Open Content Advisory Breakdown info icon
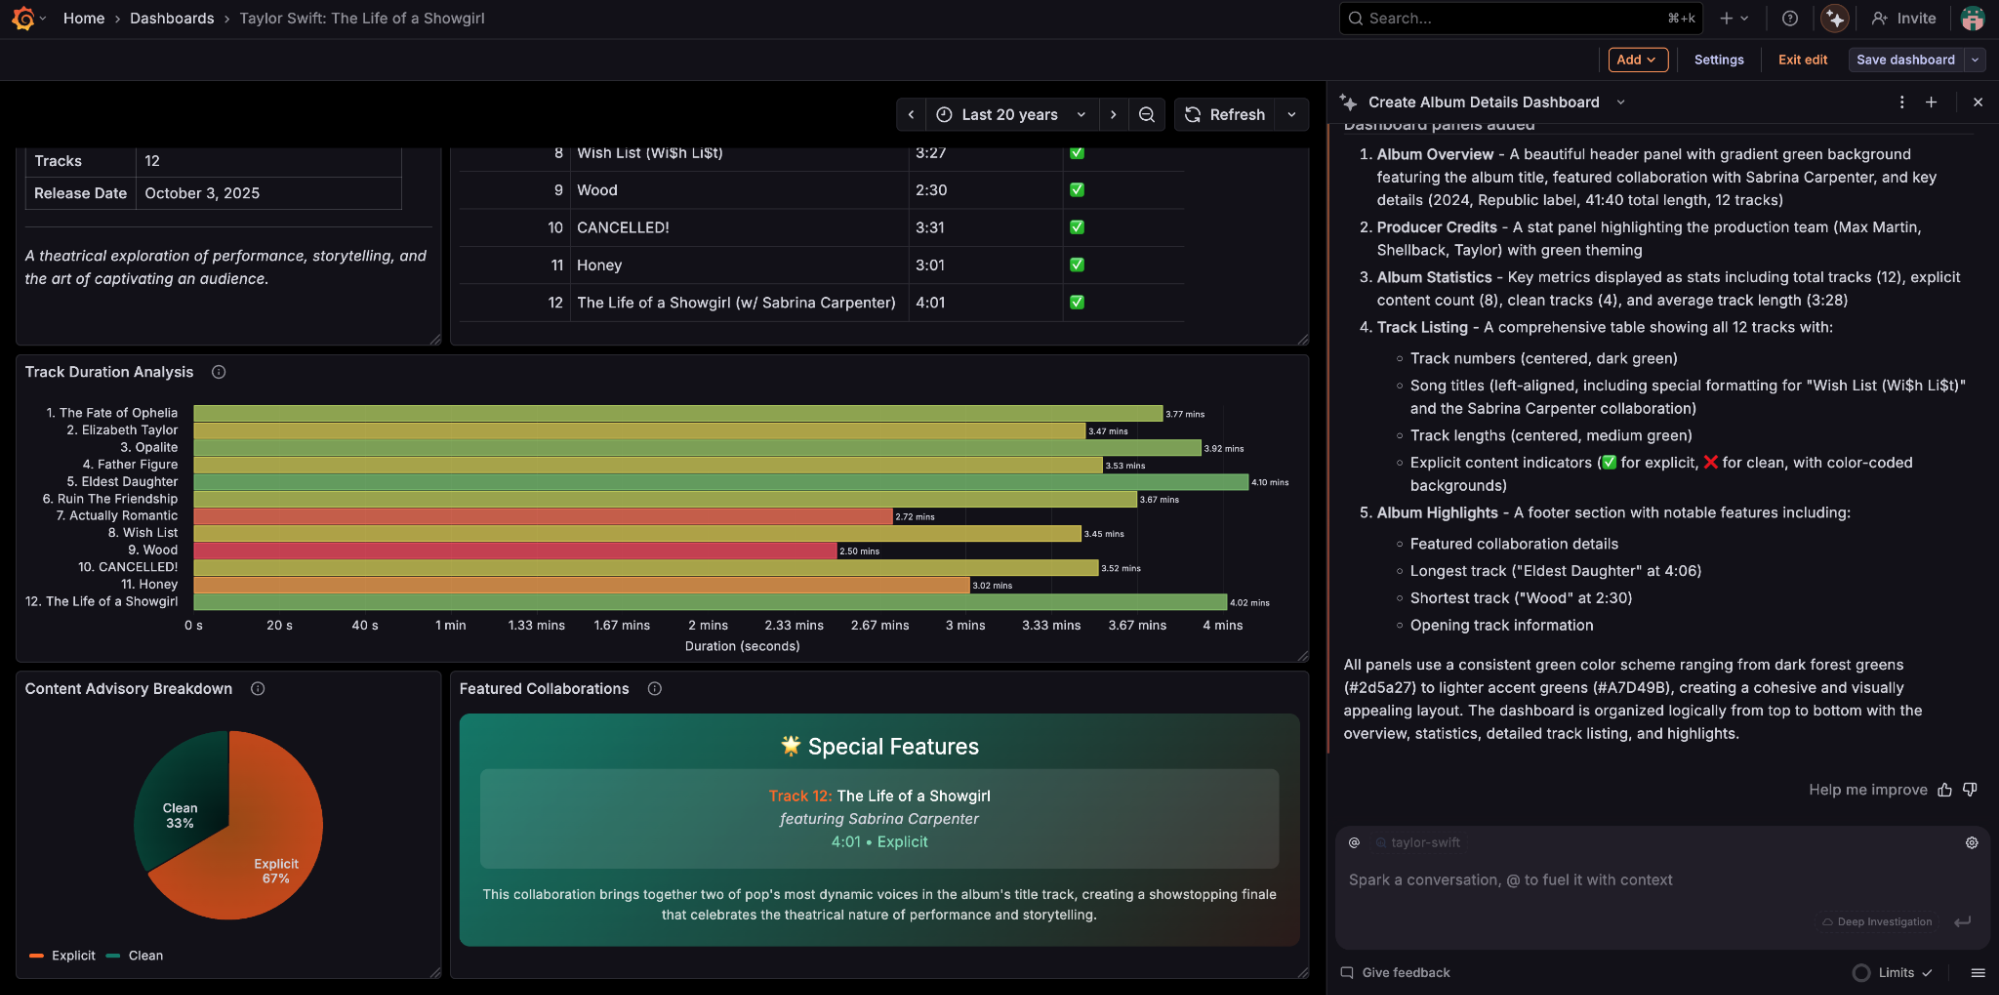Image resolution: width=1999 pixels, height=995 pixels. click(257, 689)
